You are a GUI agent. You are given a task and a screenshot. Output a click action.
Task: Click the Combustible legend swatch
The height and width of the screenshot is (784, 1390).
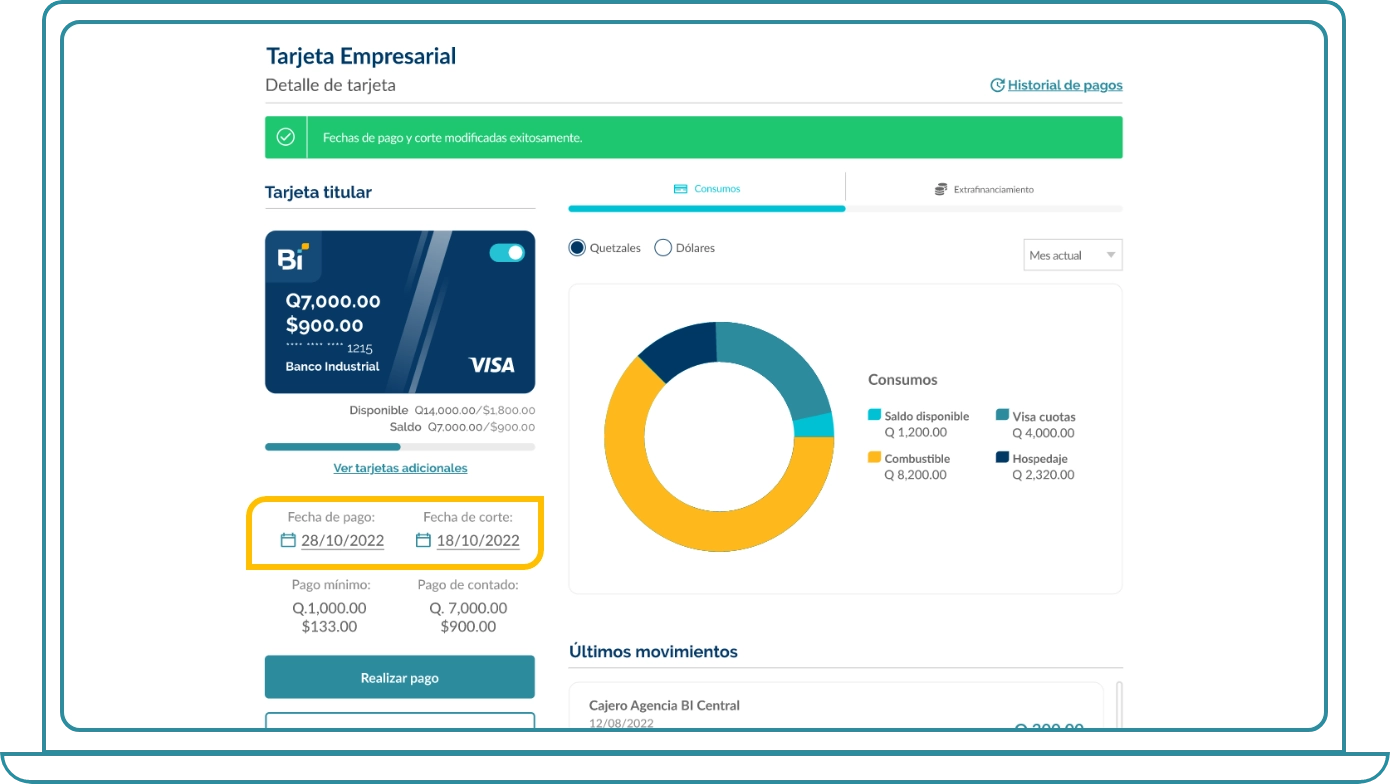(x=875, y=457)
